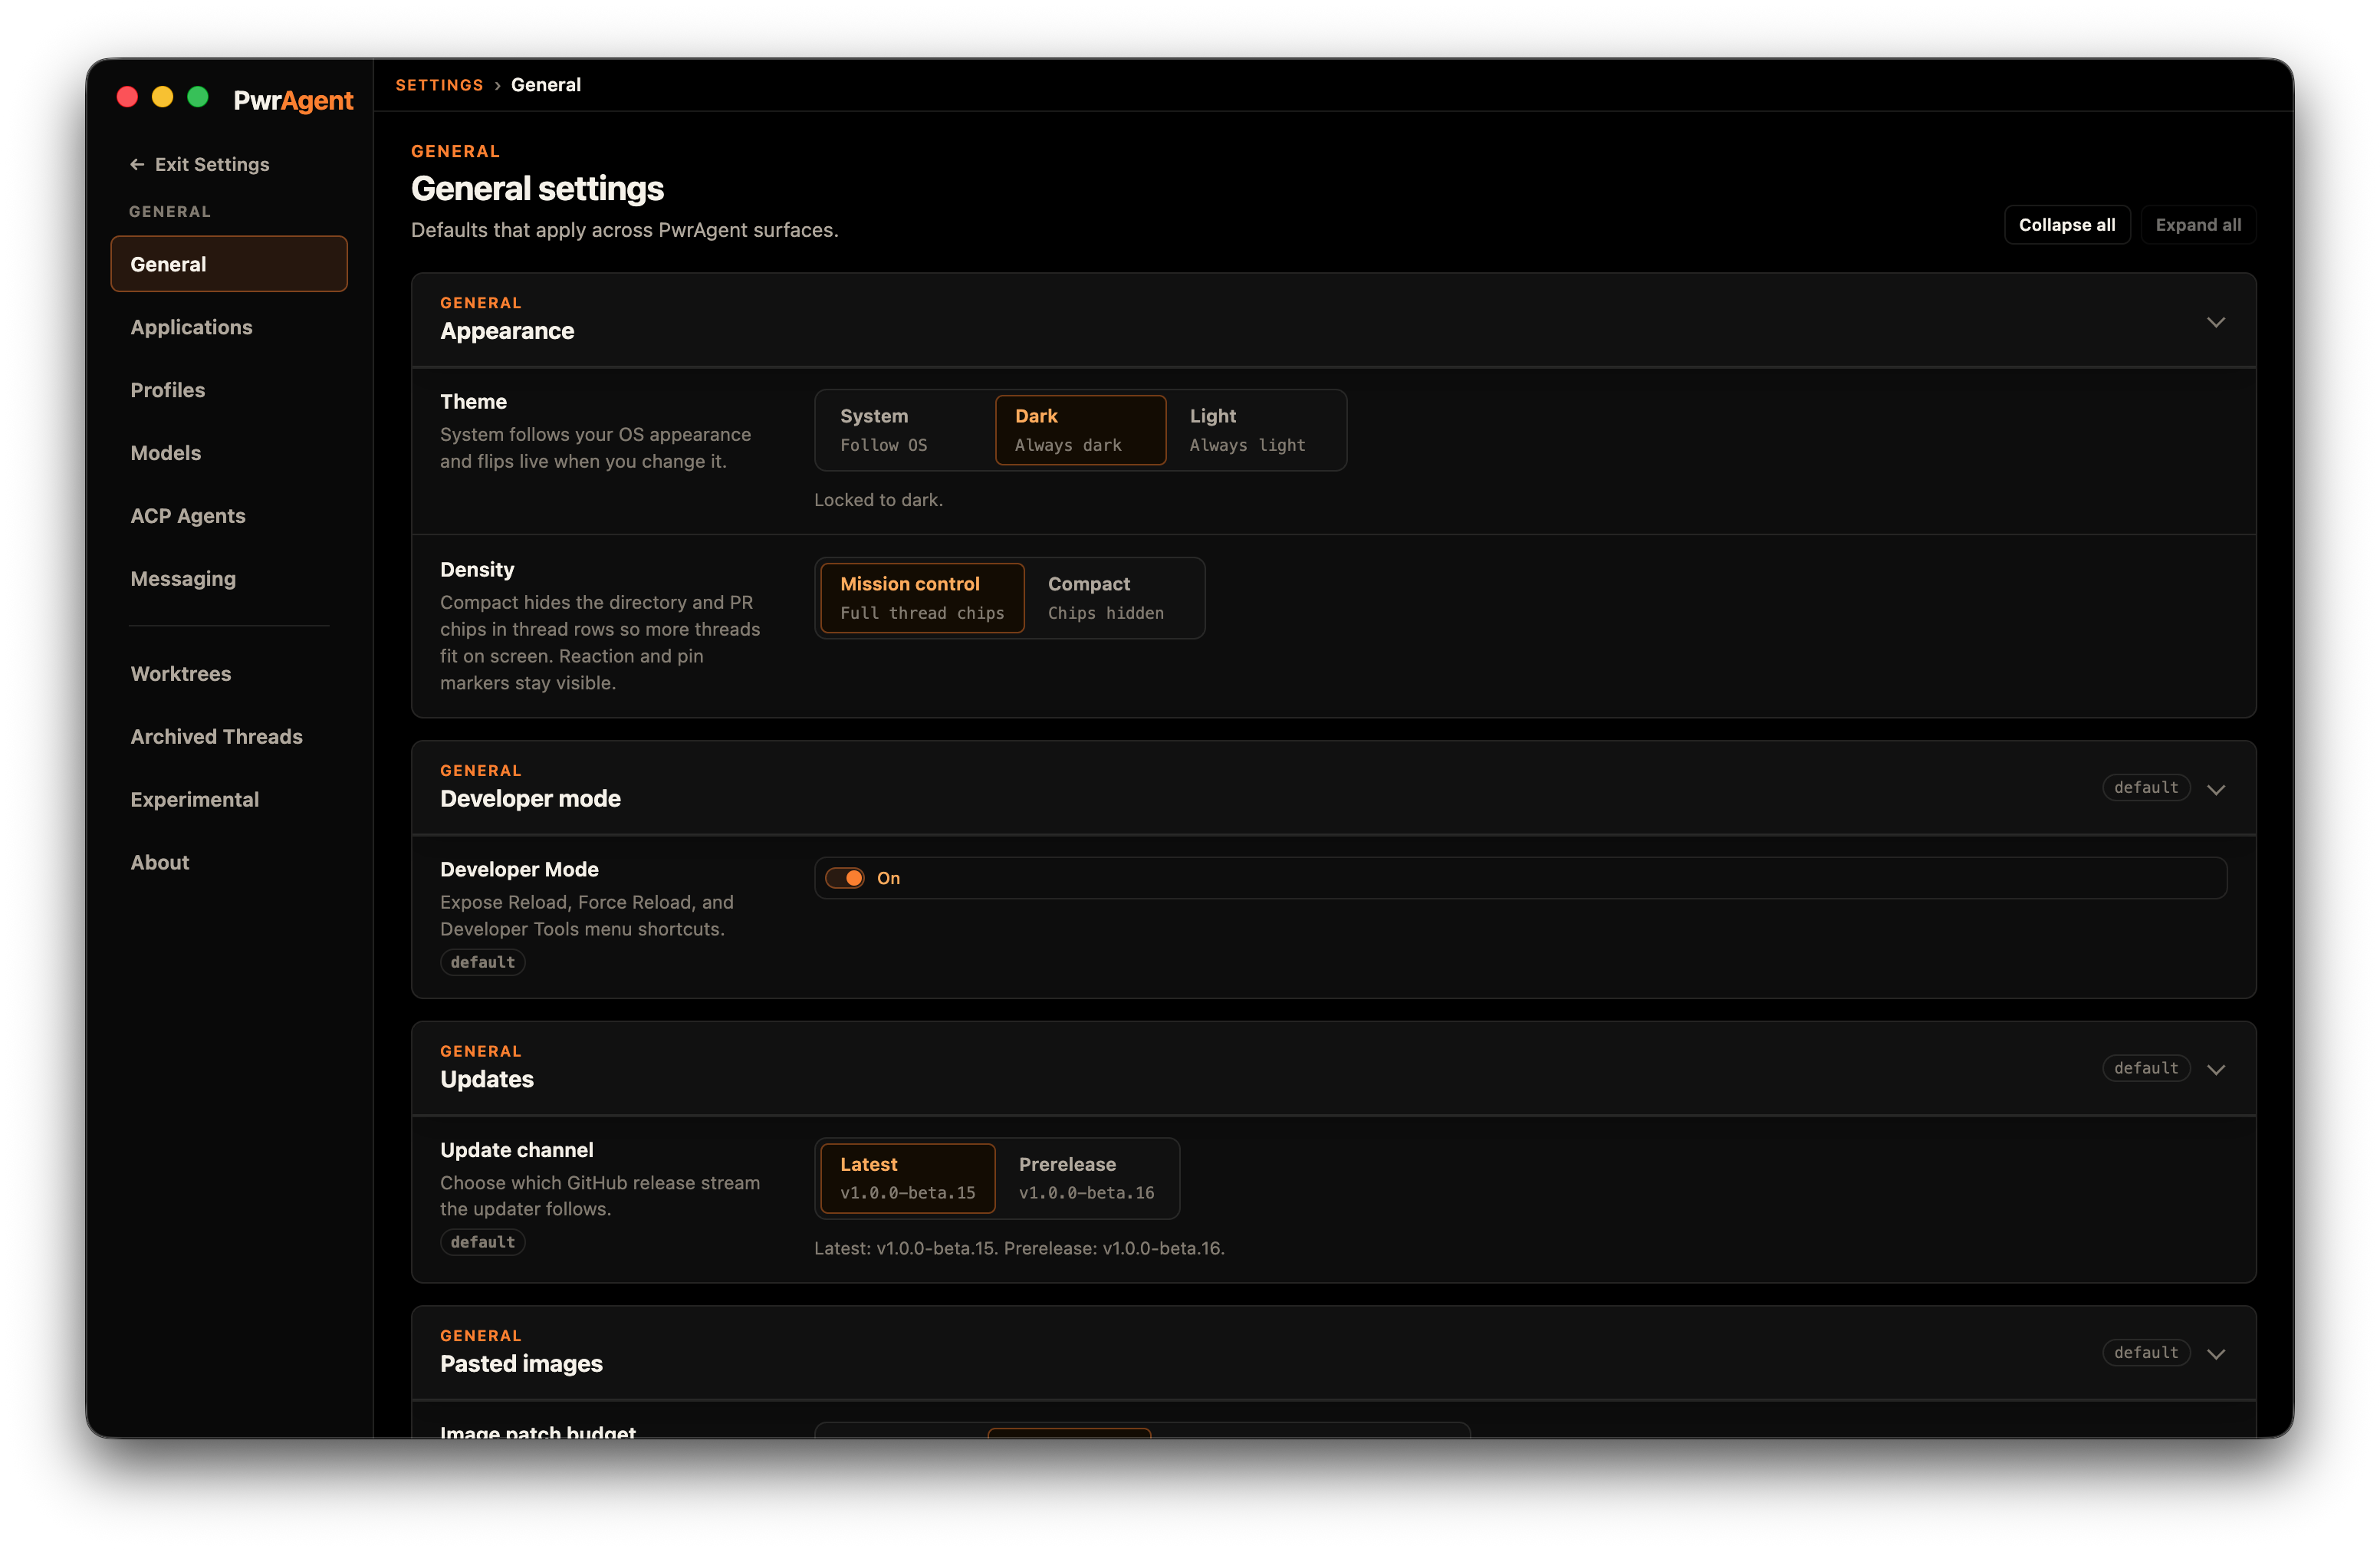Choose Compact density
Image resolution: width=2380 pixels, height=1552 pixels.
pyautogui.click(x=1114, y=598)
